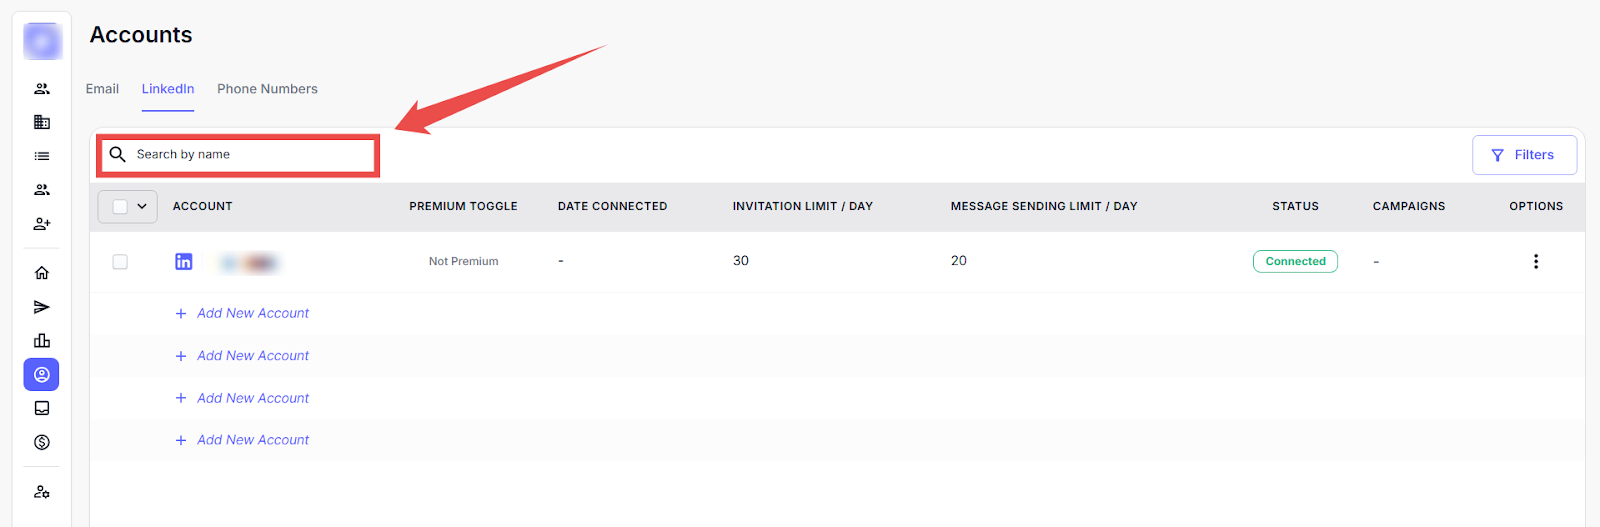The image size is (1600, 527).
Task: Switch to the Email tab
Action: pyautogui.click(x=102, y=89)
